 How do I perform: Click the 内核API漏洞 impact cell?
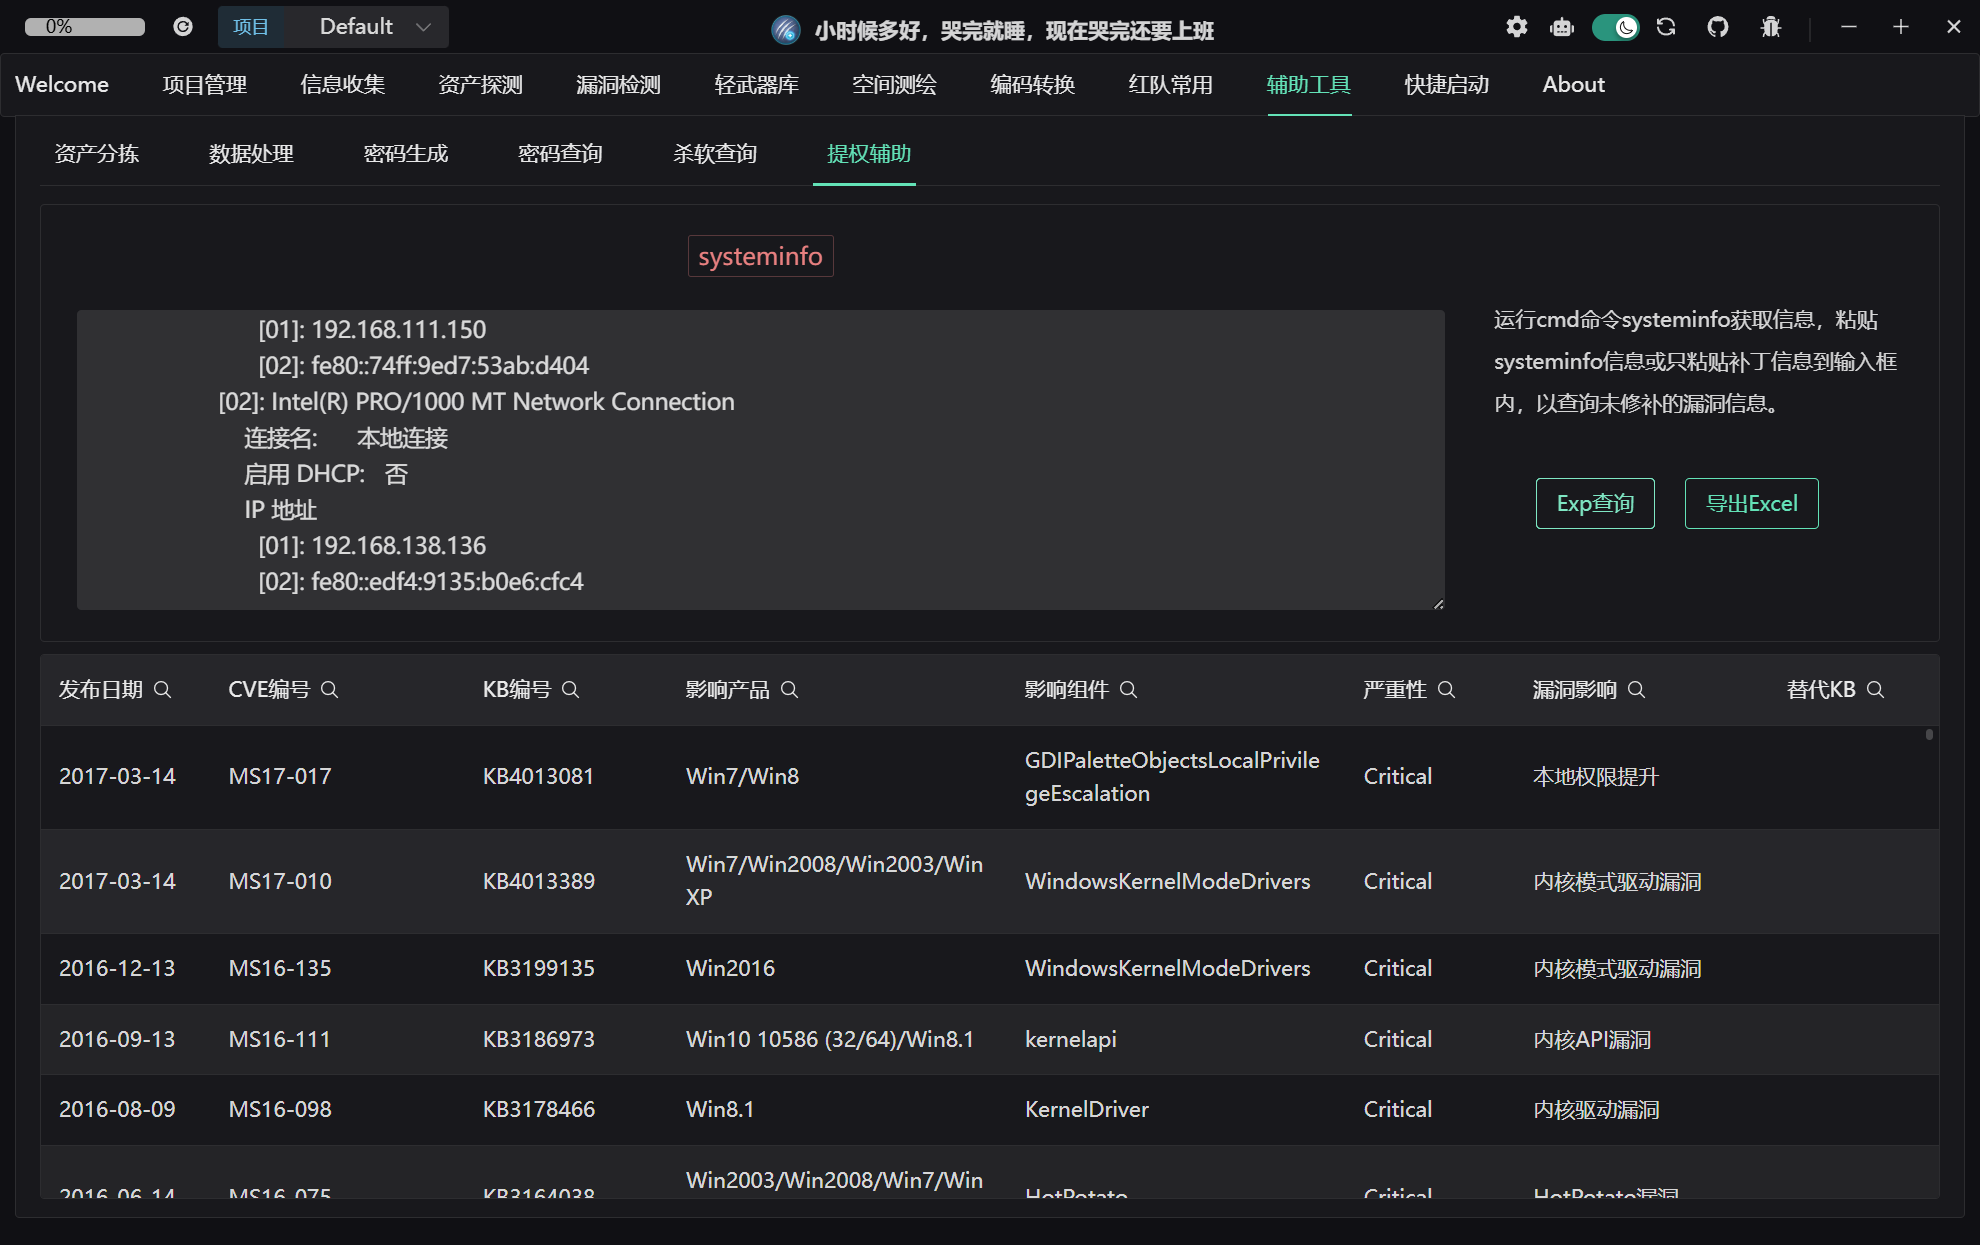1592,1040
